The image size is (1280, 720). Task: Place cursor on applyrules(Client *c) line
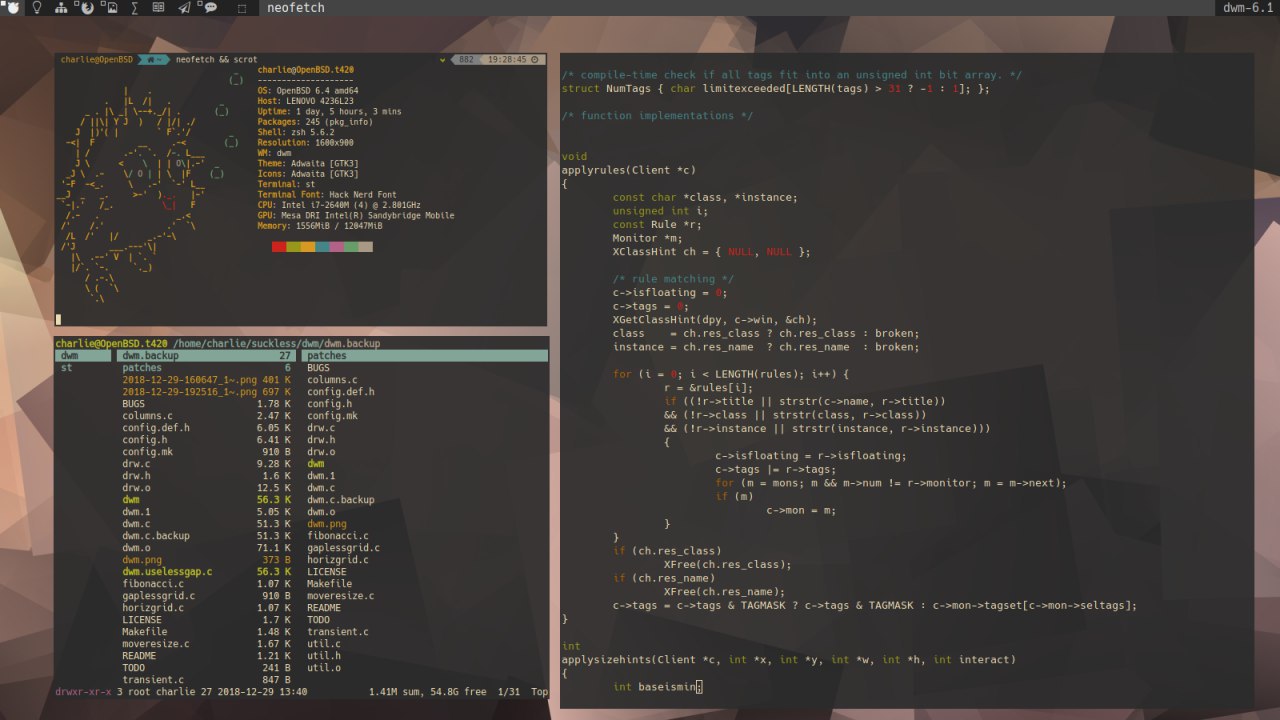tap(628, 170)
